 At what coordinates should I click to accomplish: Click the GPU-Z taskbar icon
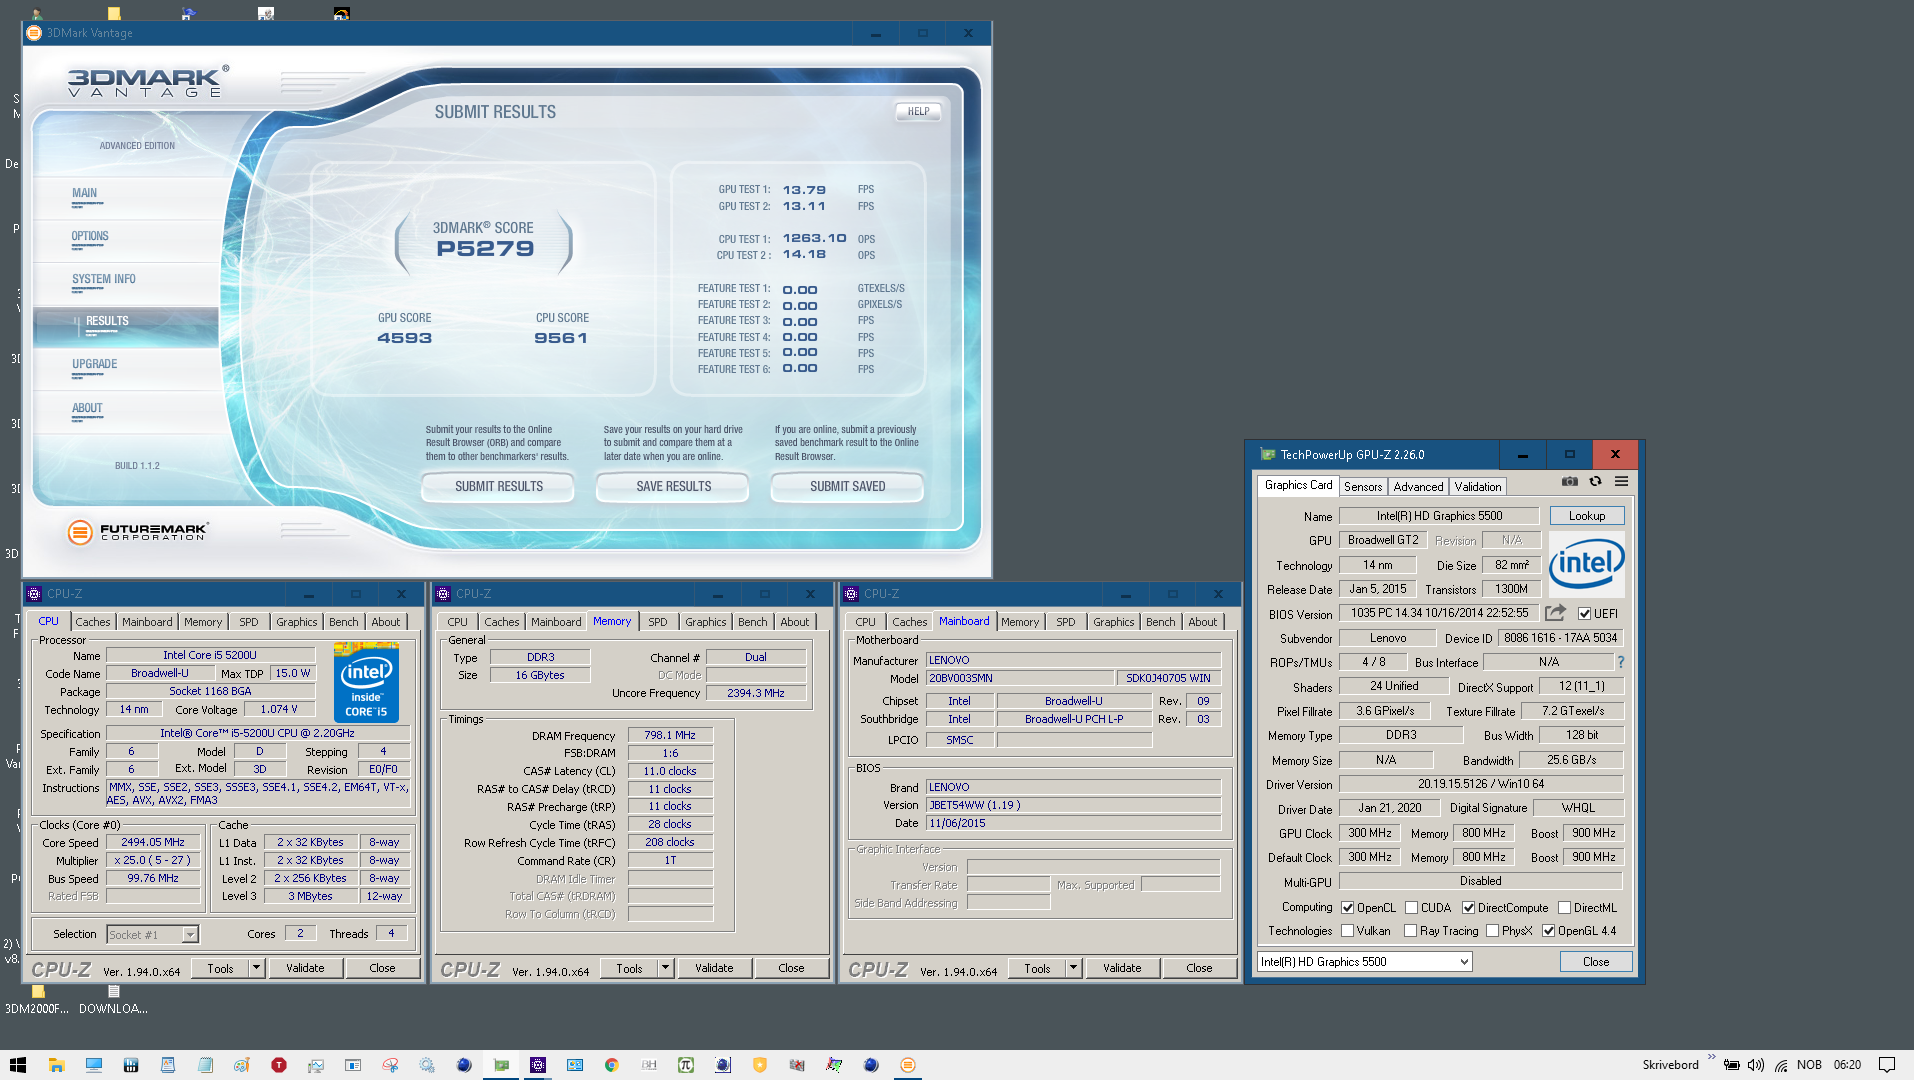pyautogui.click(x=501, y=1065)
